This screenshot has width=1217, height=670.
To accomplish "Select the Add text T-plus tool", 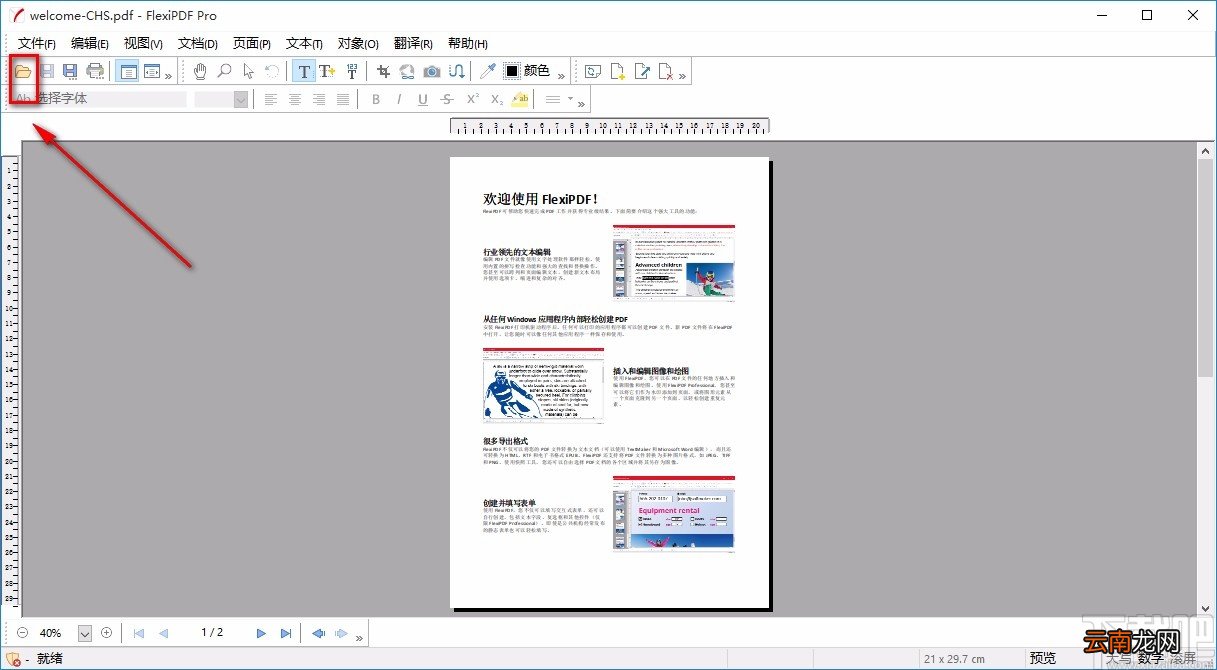I will tap(327, 71).
